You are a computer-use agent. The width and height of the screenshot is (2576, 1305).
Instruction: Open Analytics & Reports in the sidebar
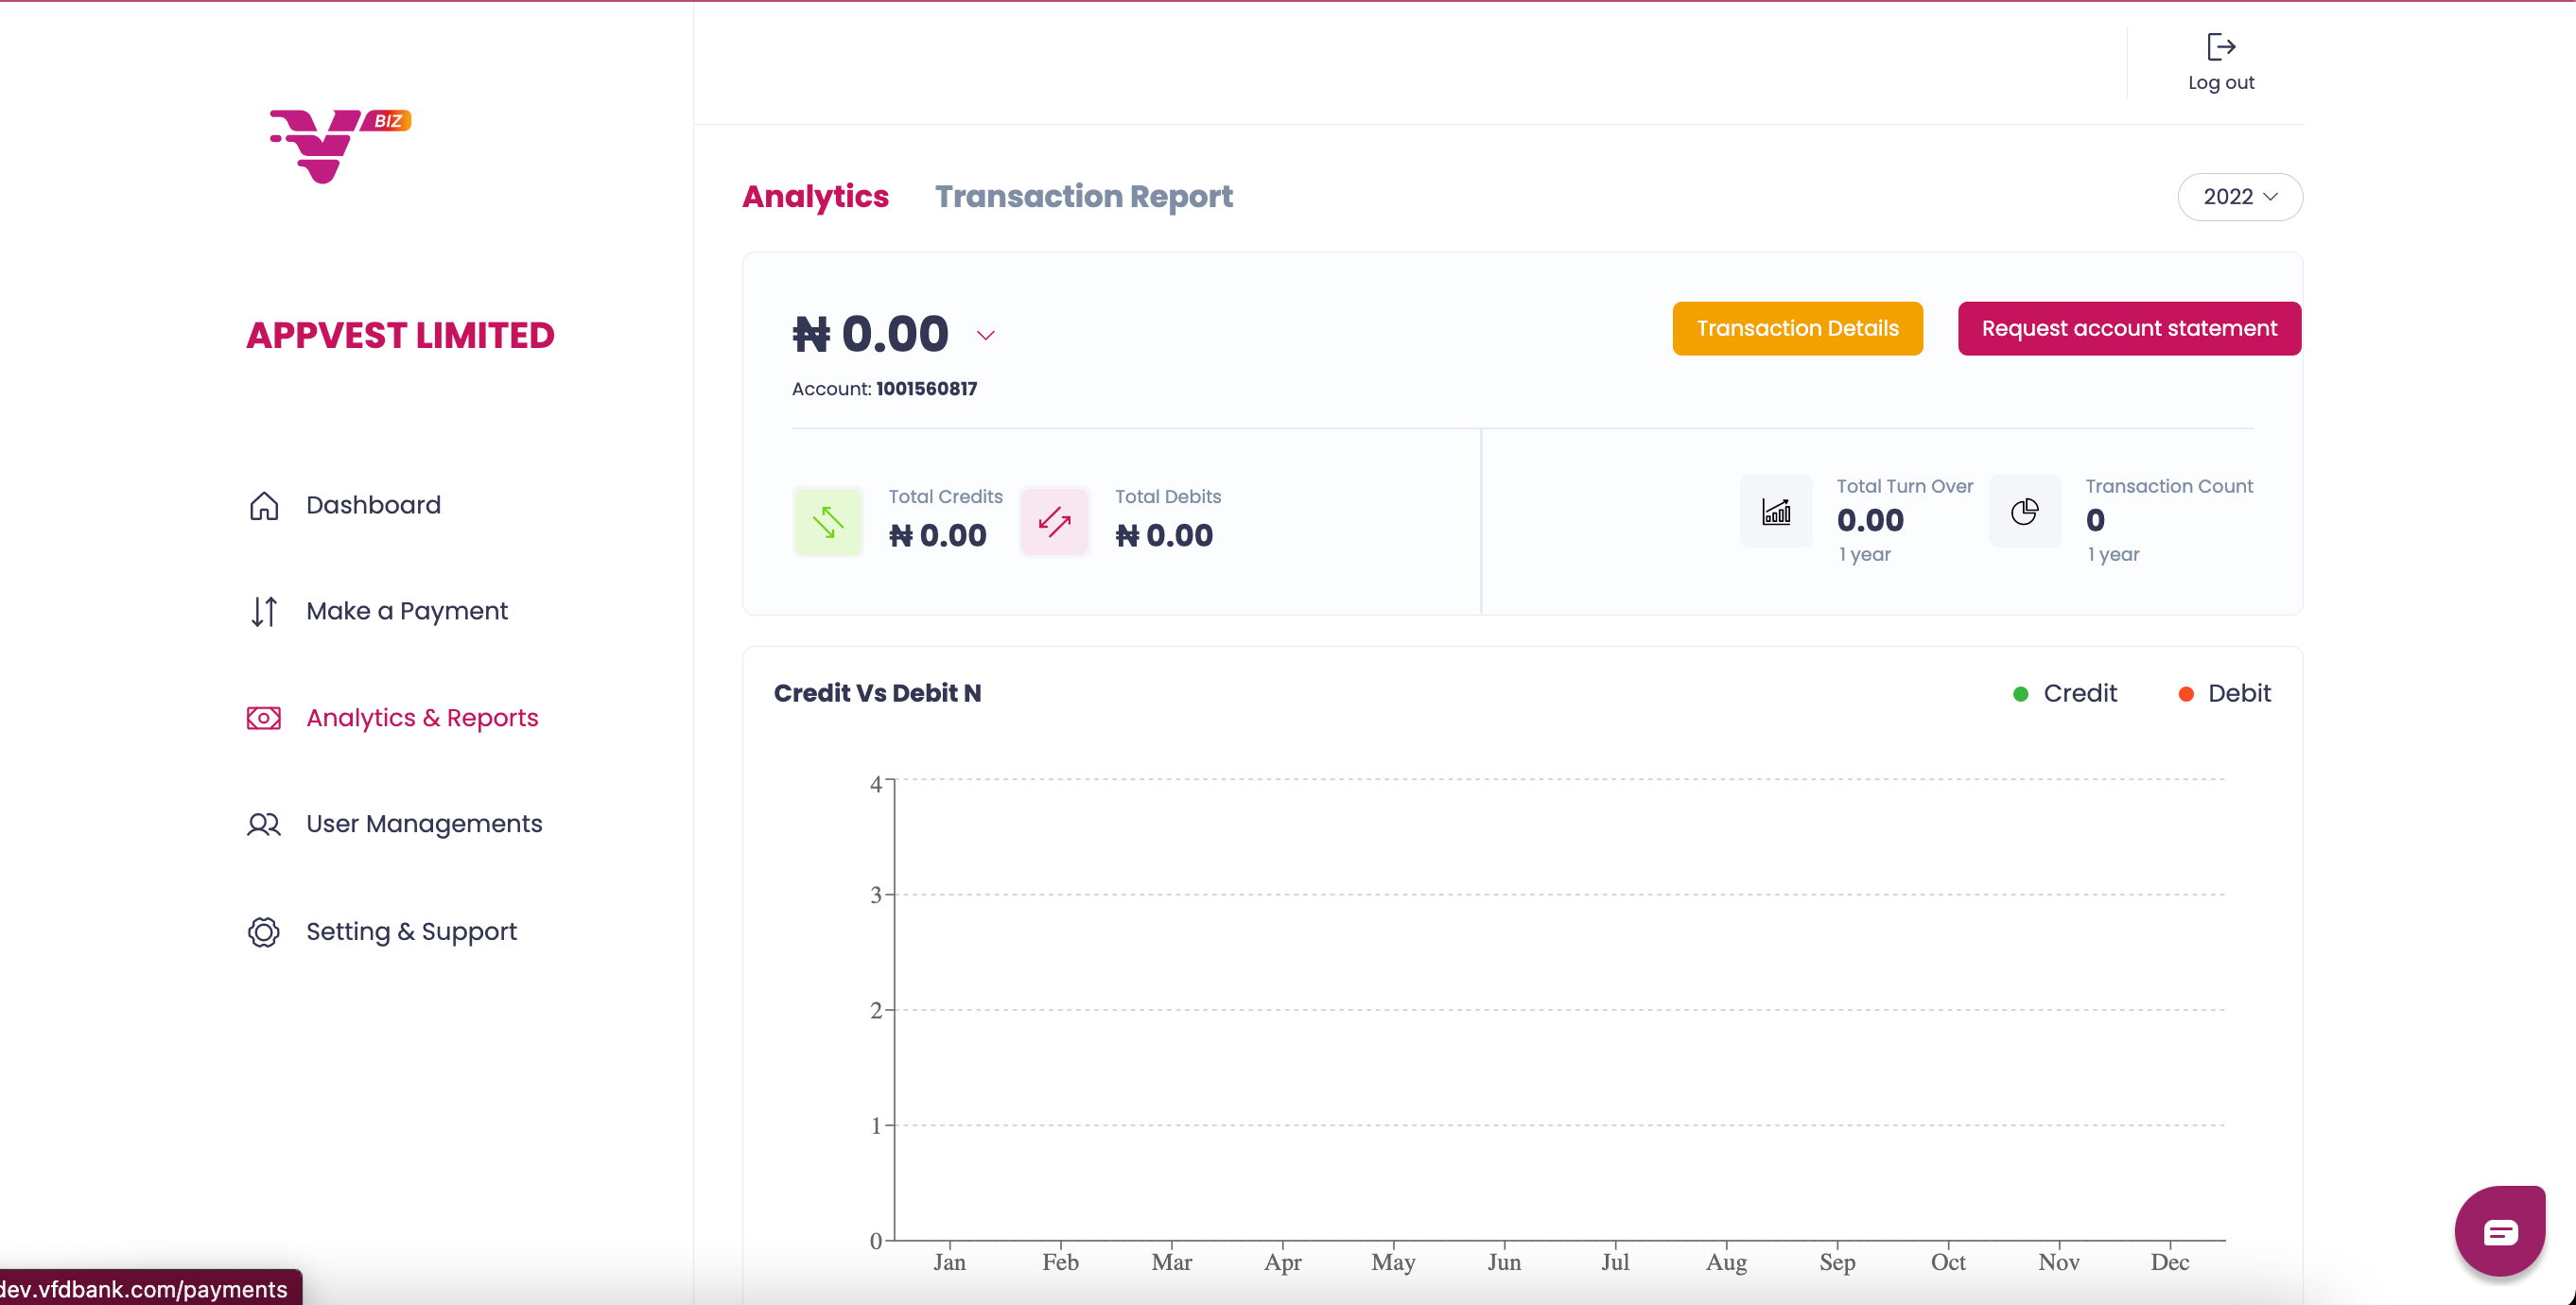(x=421, y=718)
